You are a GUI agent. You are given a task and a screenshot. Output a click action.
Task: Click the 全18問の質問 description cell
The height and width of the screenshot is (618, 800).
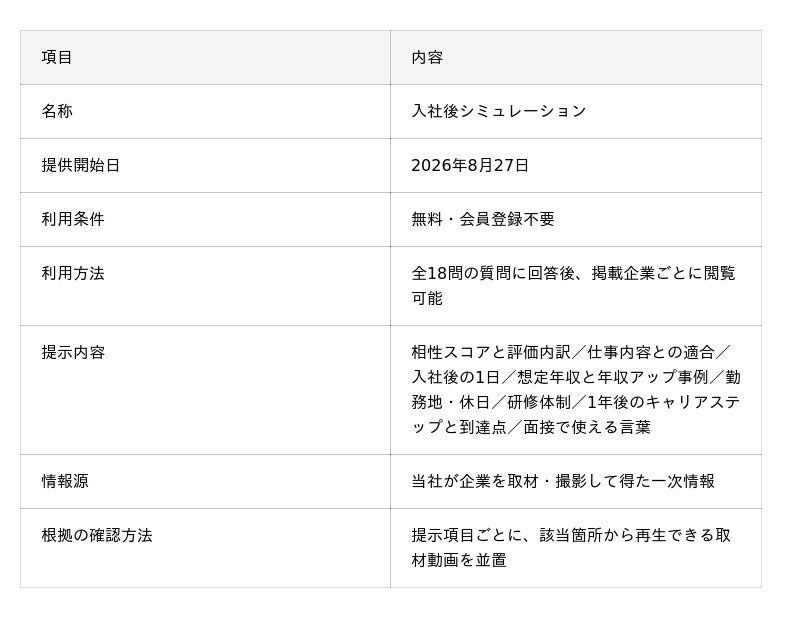coord(576,286)
